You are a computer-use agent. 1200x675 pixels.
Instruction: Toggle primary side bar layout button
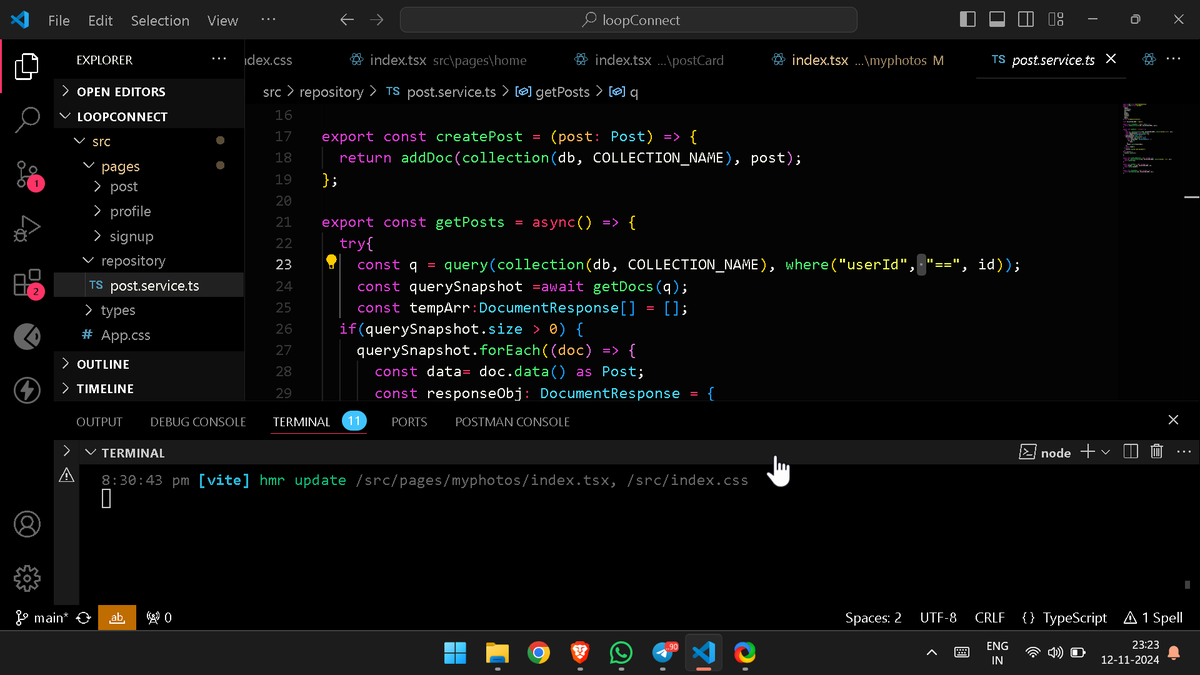(x=967, y=20)
